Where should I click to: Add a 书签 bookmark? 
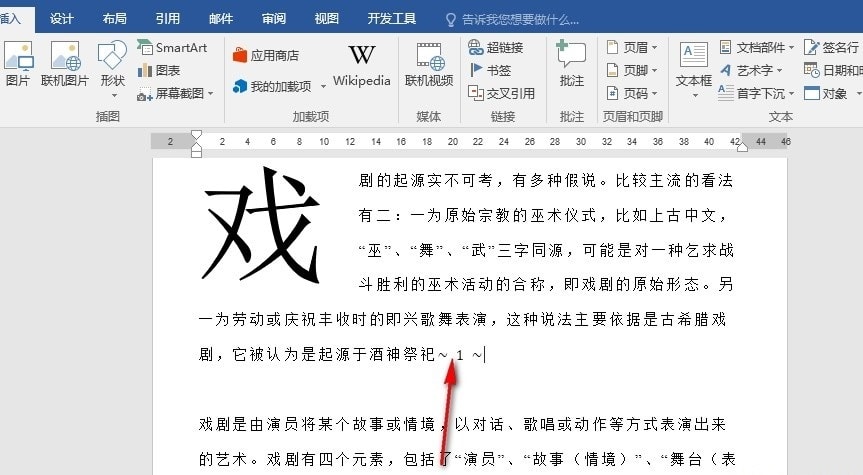pos(490,70)
